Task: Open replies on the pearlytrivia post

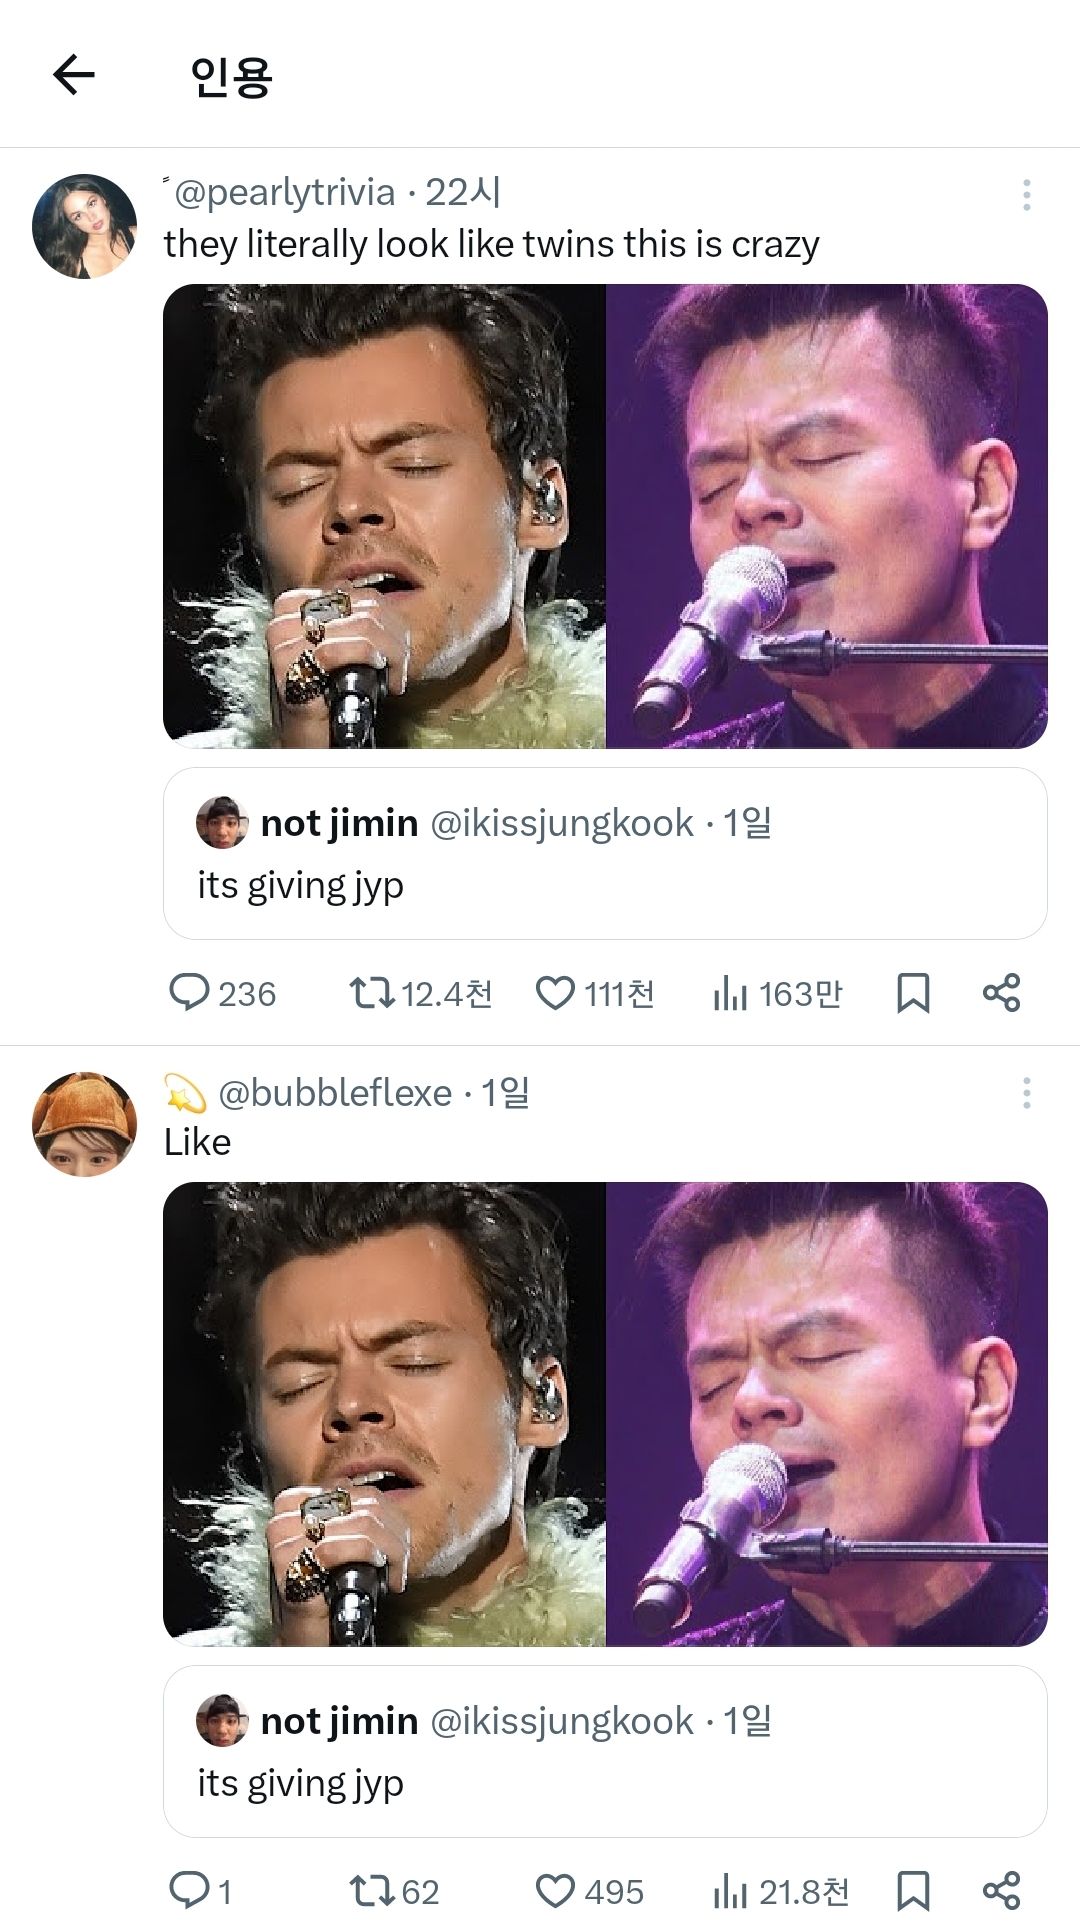Action: coord(222,993)
